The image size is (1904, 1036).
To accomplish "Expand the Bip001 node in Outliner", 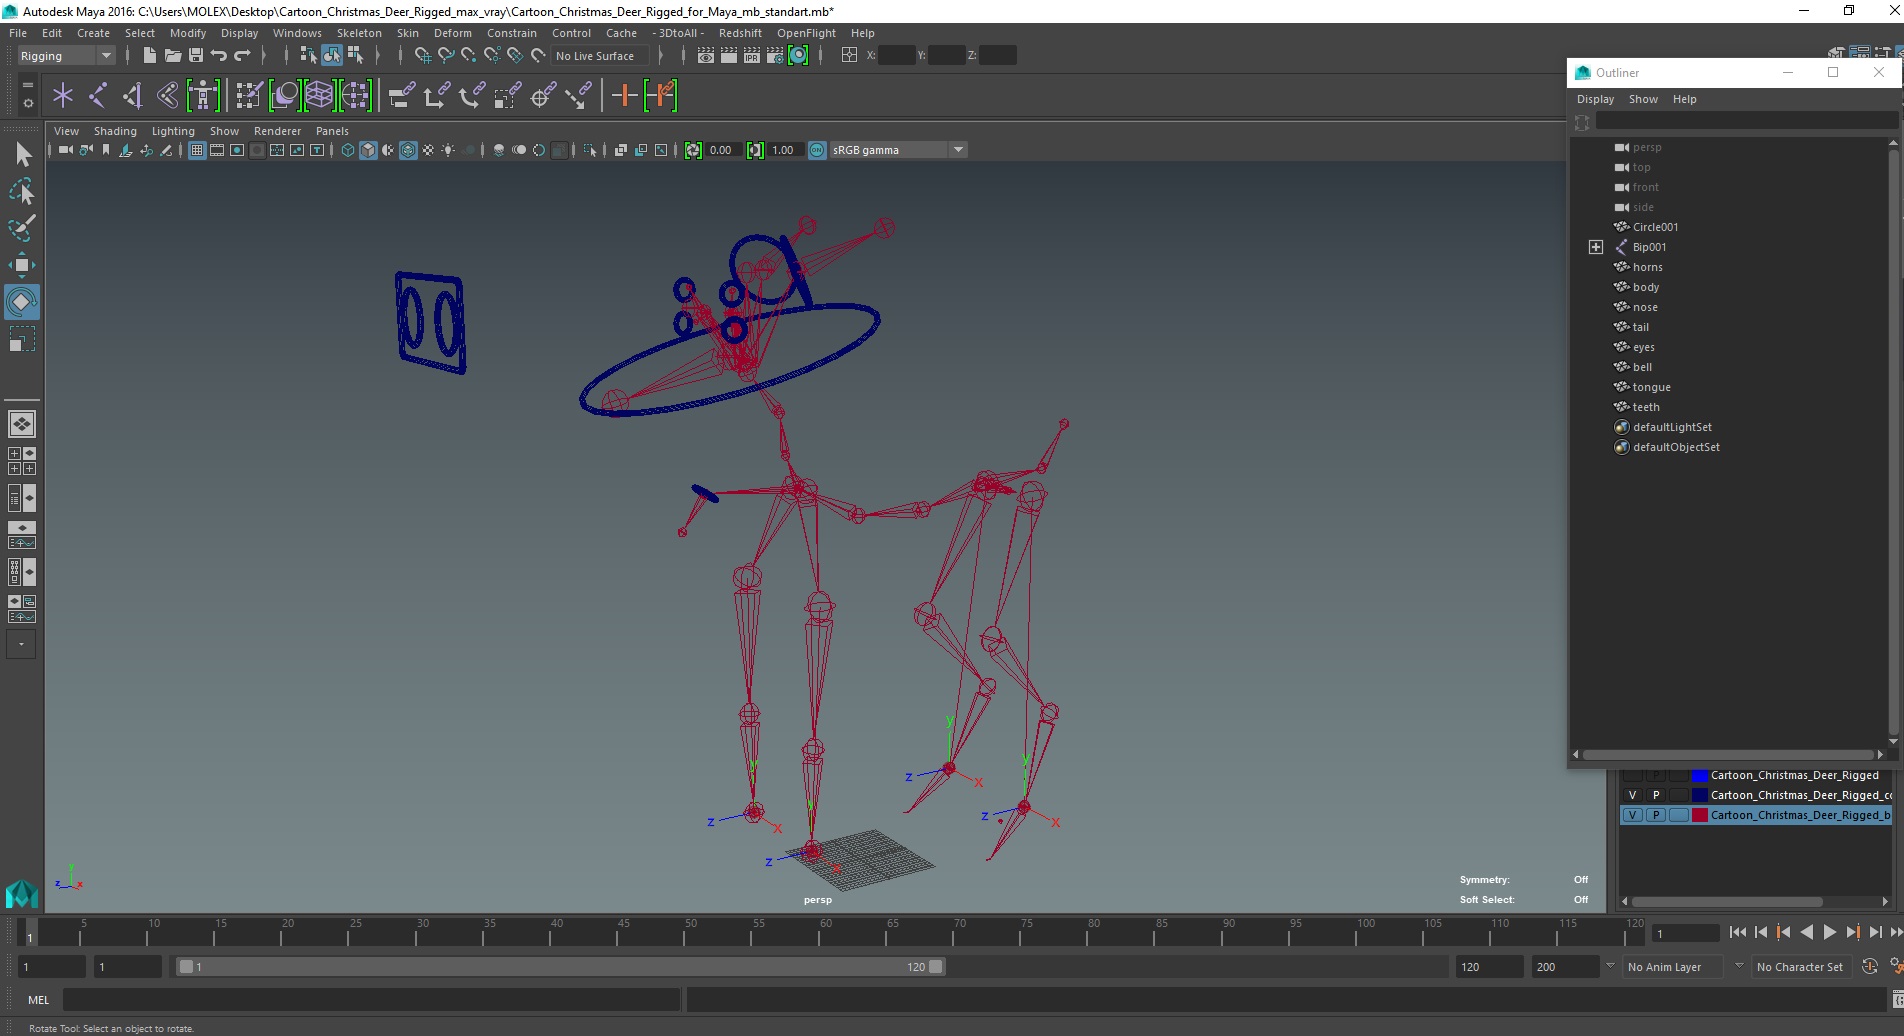I will (1596, 247).
